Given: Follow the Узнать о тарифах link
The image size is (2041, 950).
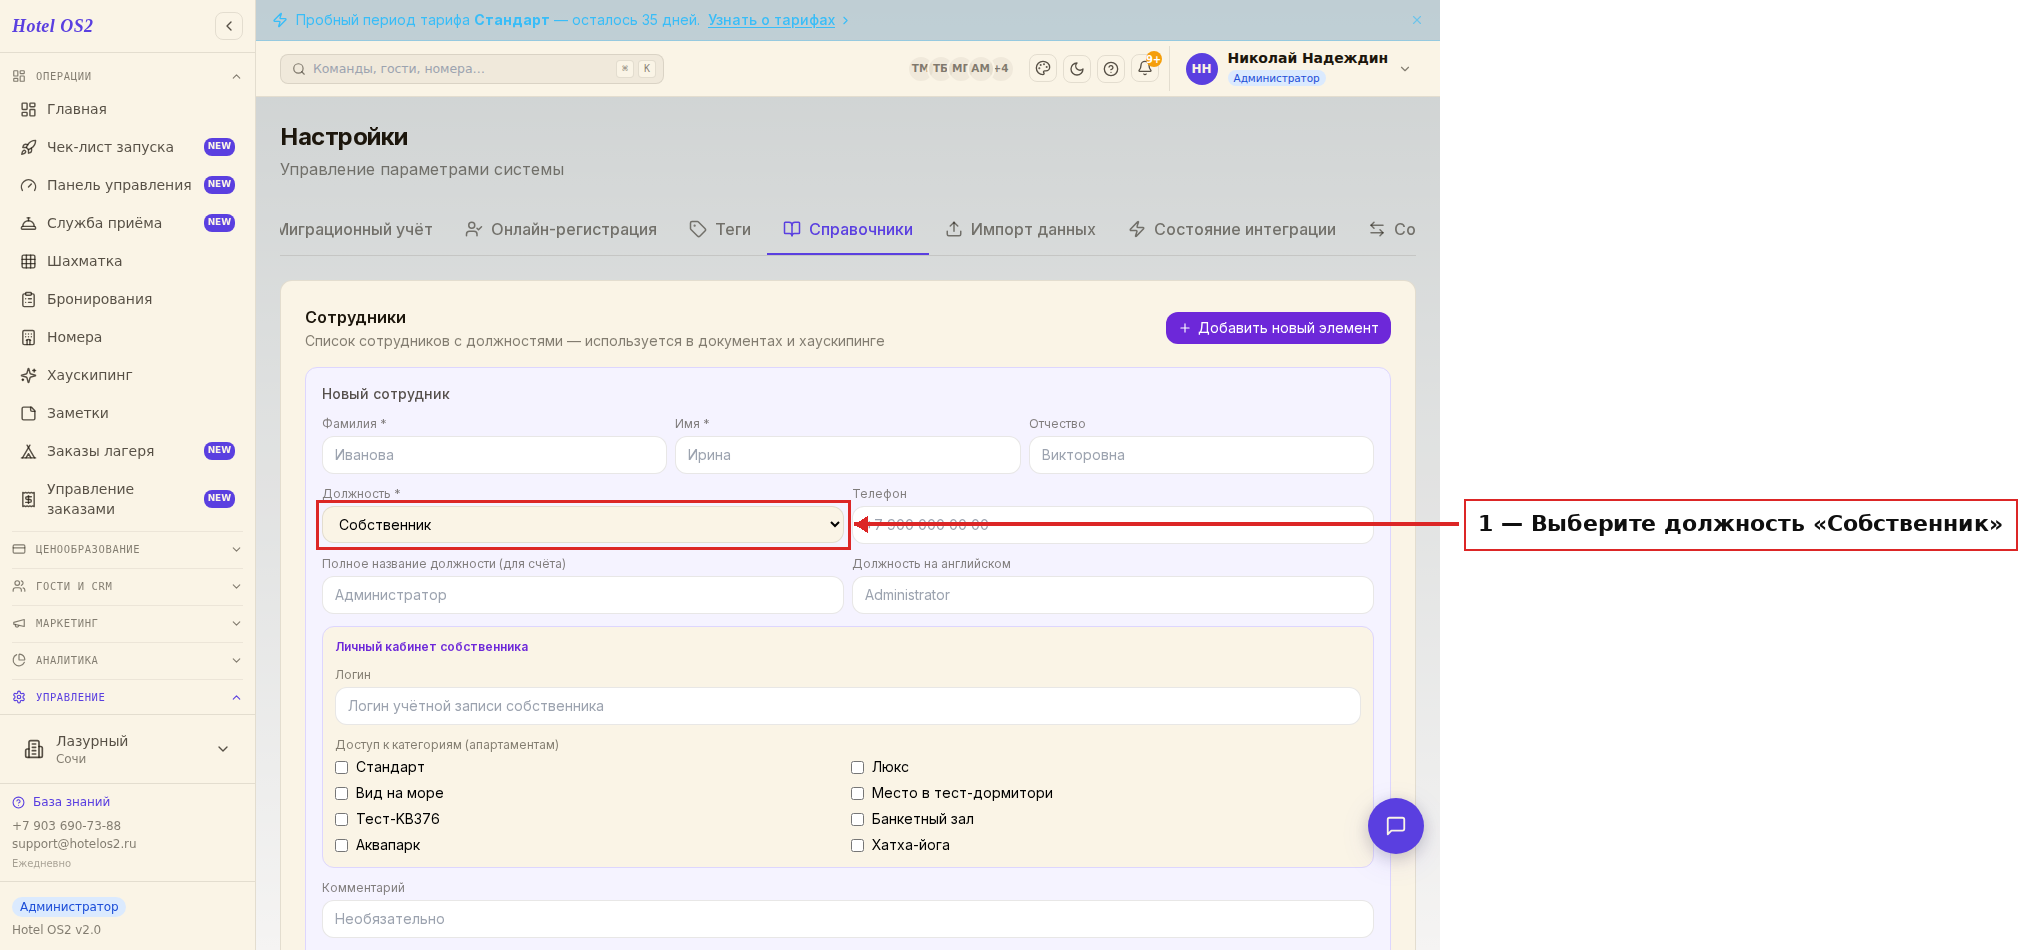Looking at the screenshot, I should pos(771,20).
